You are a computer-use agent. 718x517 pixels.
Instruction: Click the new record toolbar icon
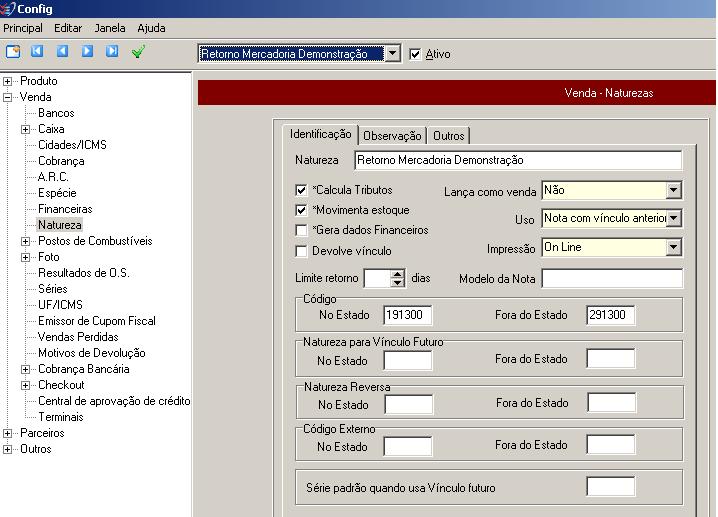tap(13, 51)
